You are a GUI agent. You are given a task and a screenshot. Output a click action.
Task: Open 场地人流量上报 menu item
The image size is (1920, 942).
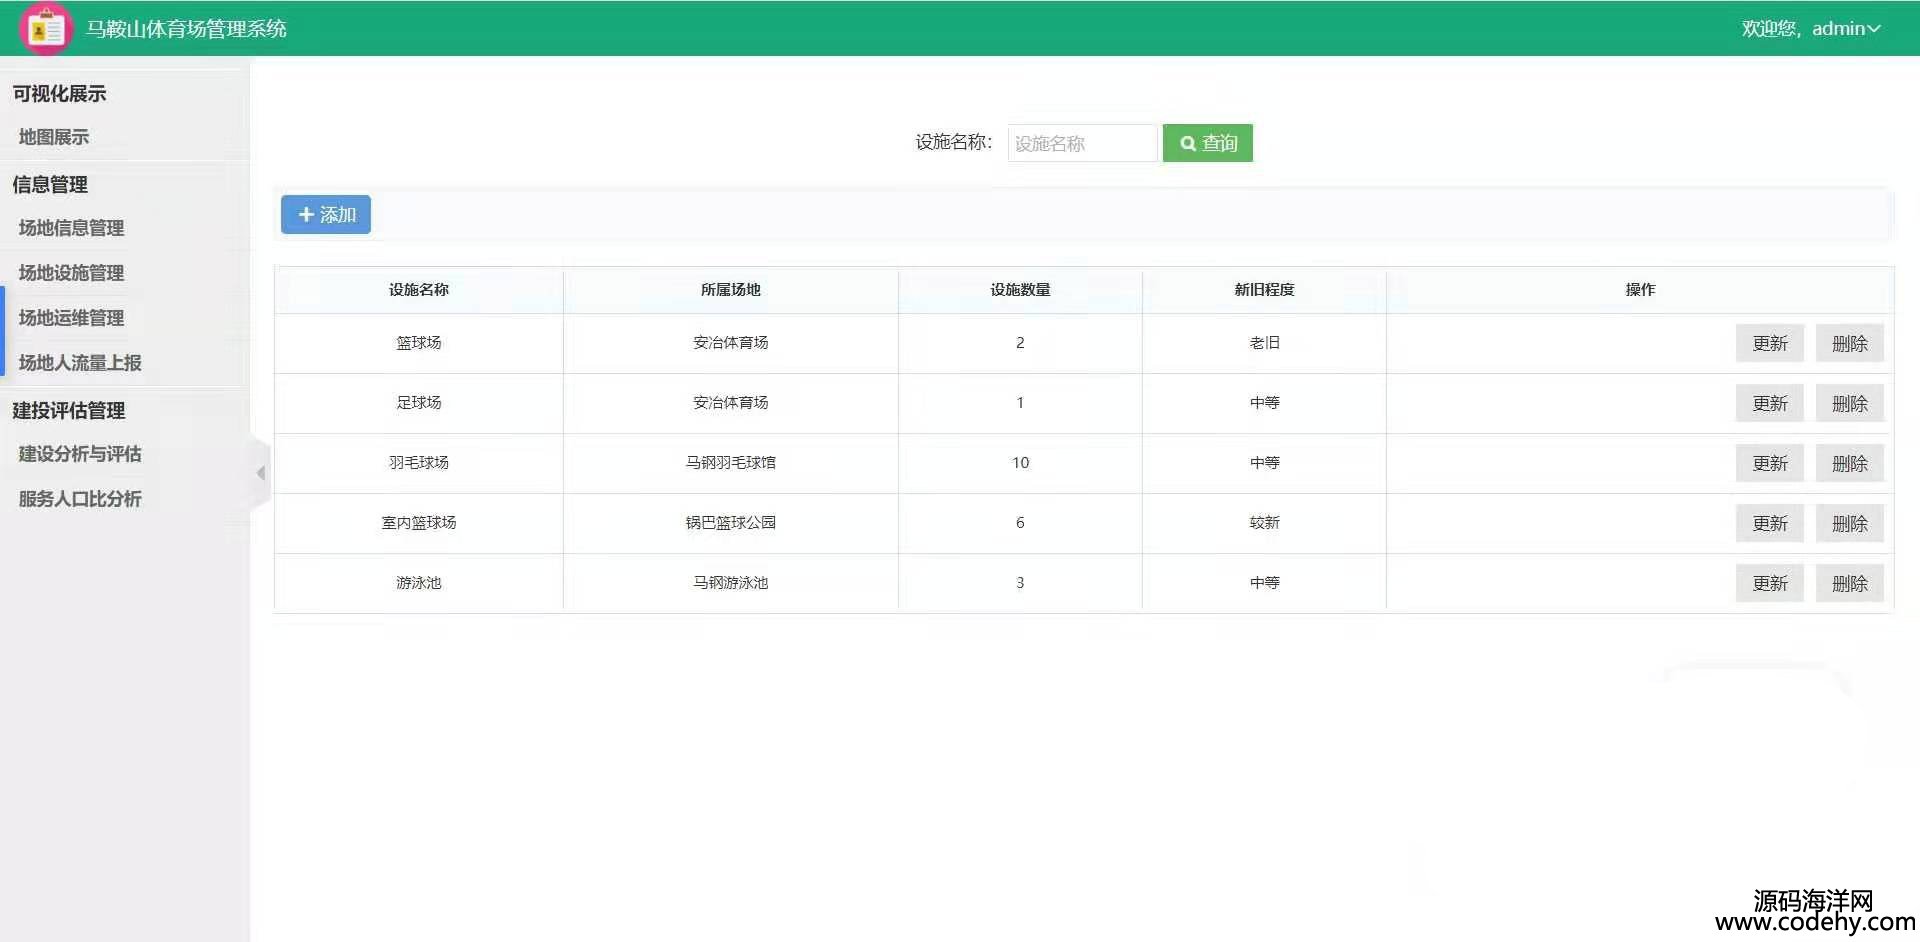coord(80,363)
